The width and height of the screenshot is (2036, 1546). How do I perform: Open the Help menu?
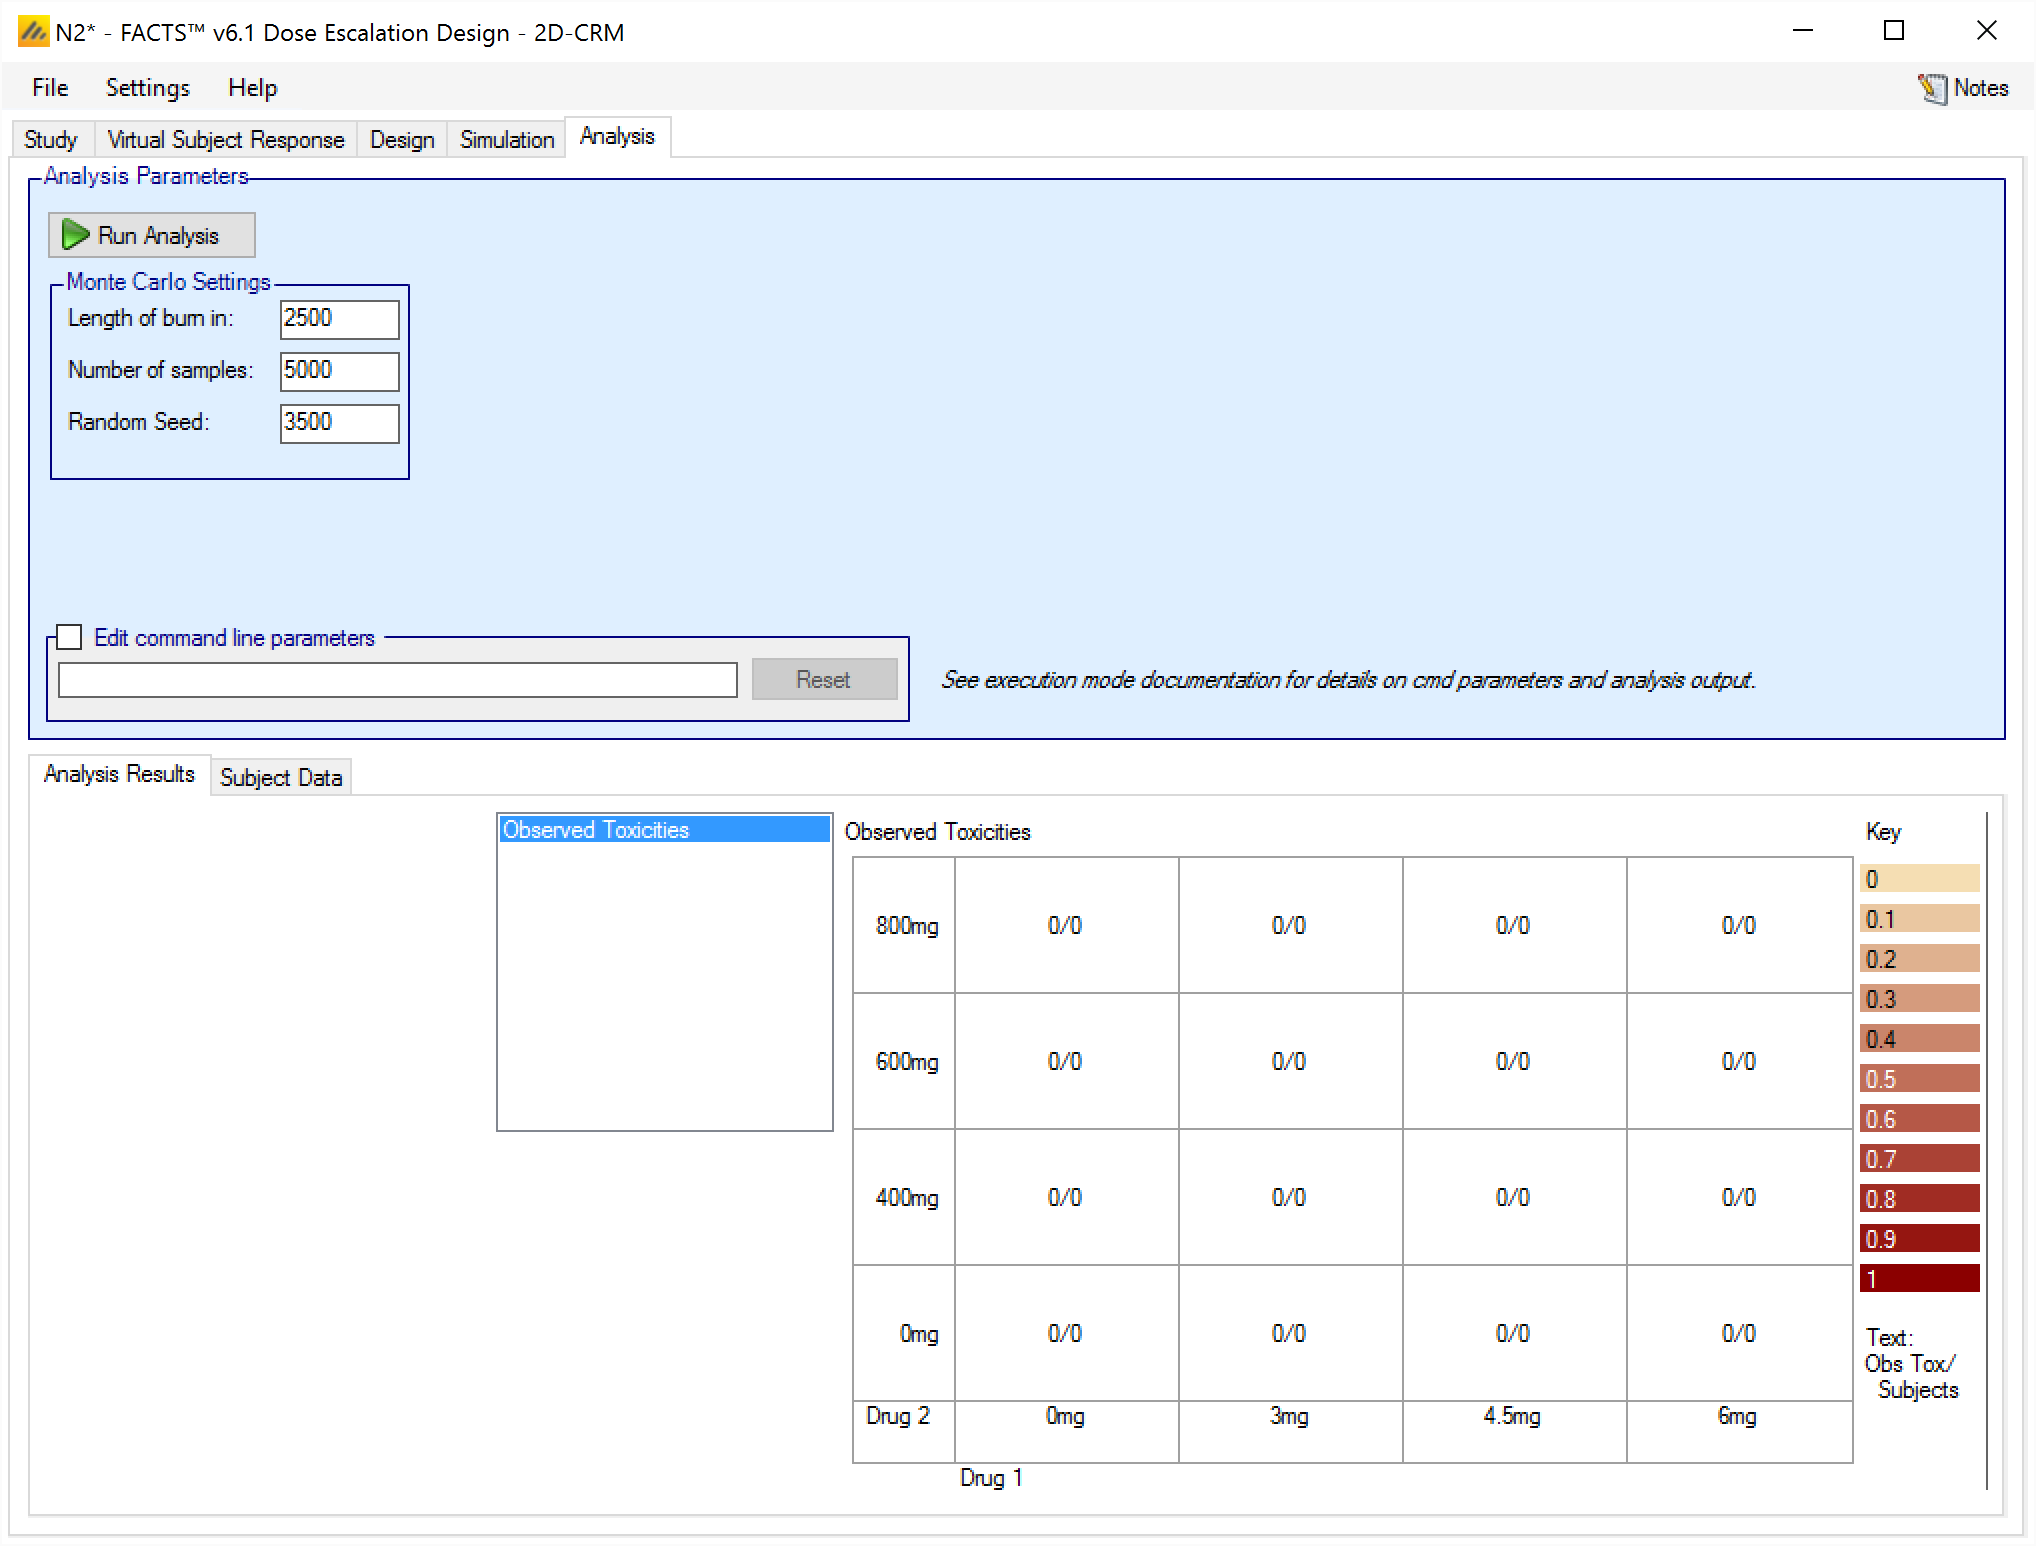tap(252, 88)
